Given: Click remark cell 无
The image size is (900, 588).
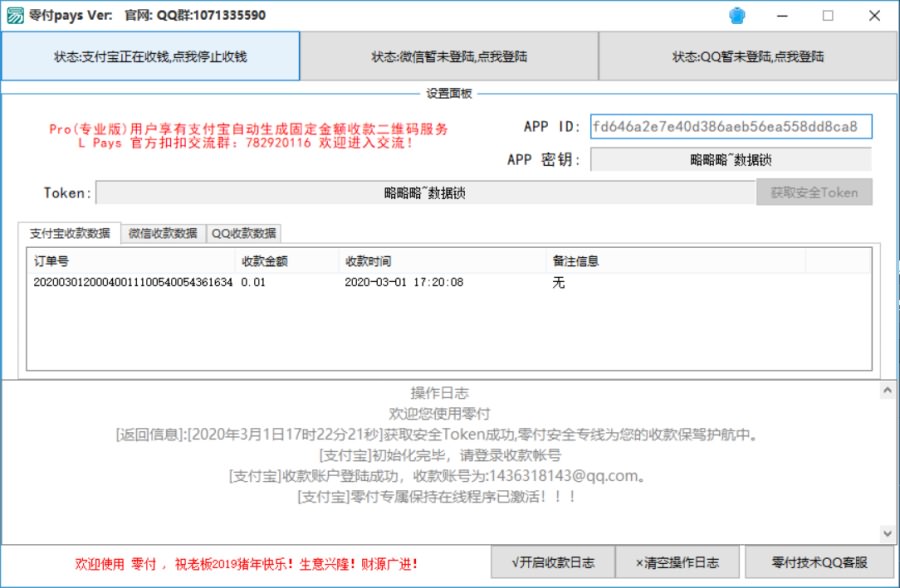Looking at the screenshot, I should 558,283.
